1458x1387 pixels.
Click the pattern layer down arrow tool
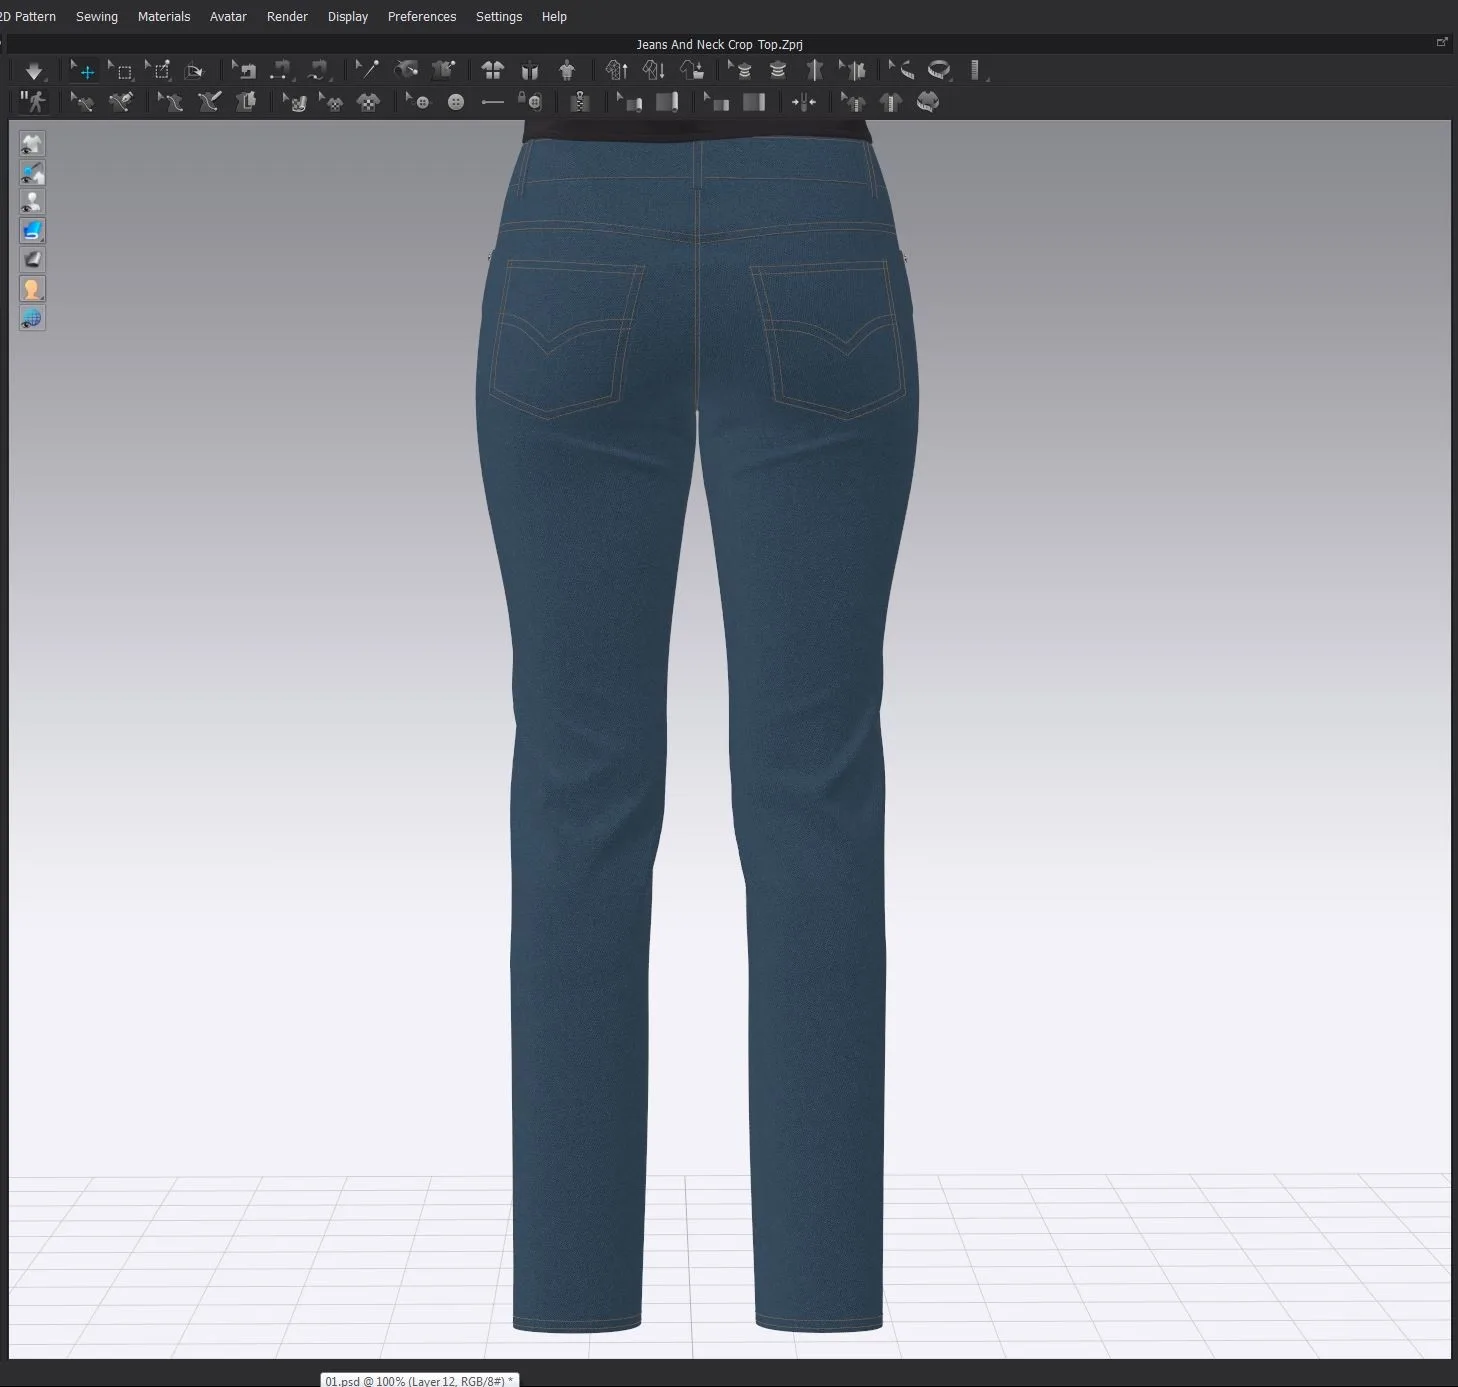(x=654, y=70)
